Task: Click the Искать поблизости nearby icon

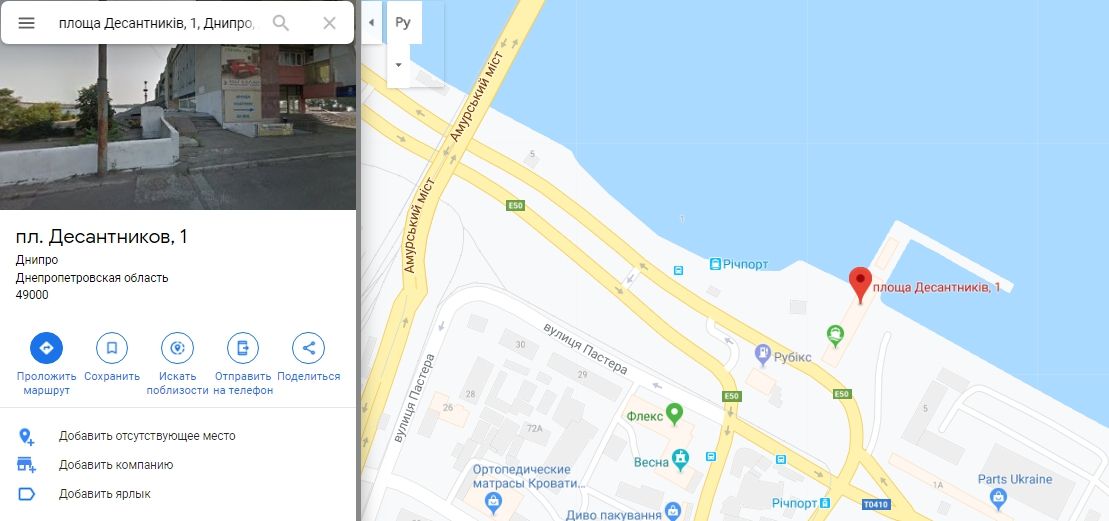Action: tap(178, 348)
